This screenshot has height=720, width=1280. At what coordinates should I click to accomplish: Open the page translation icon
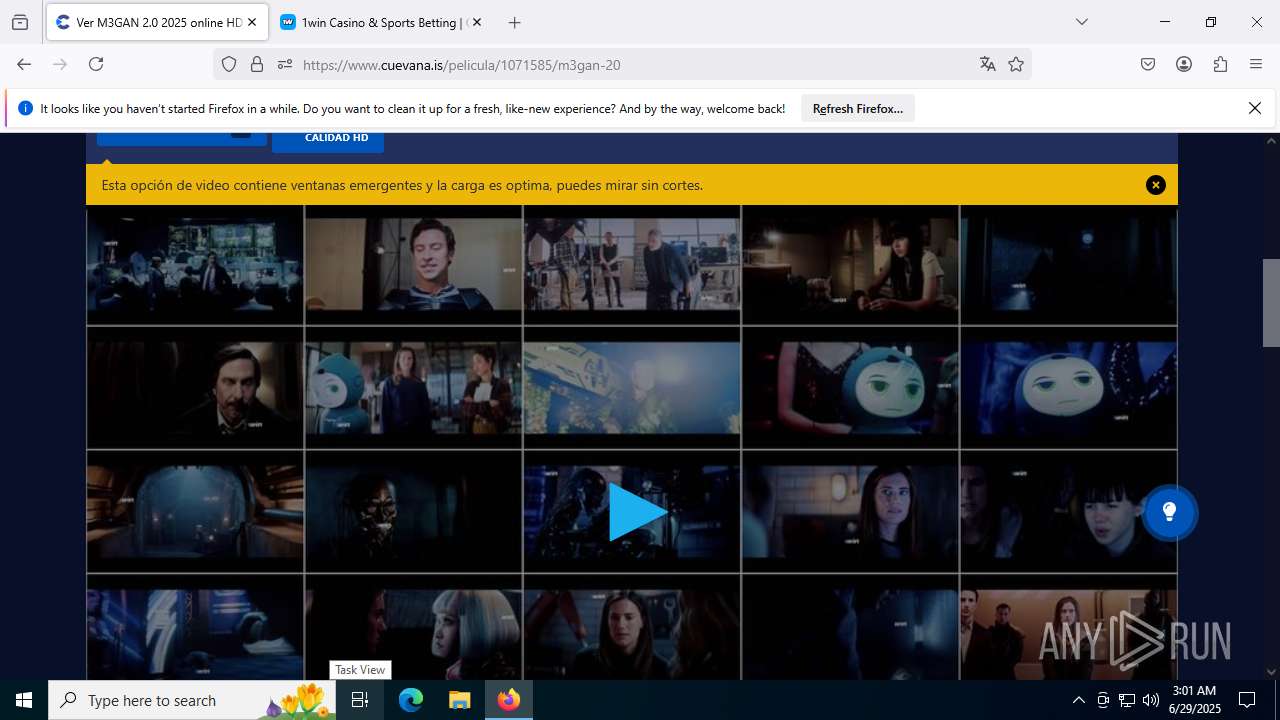pos(988,64)
